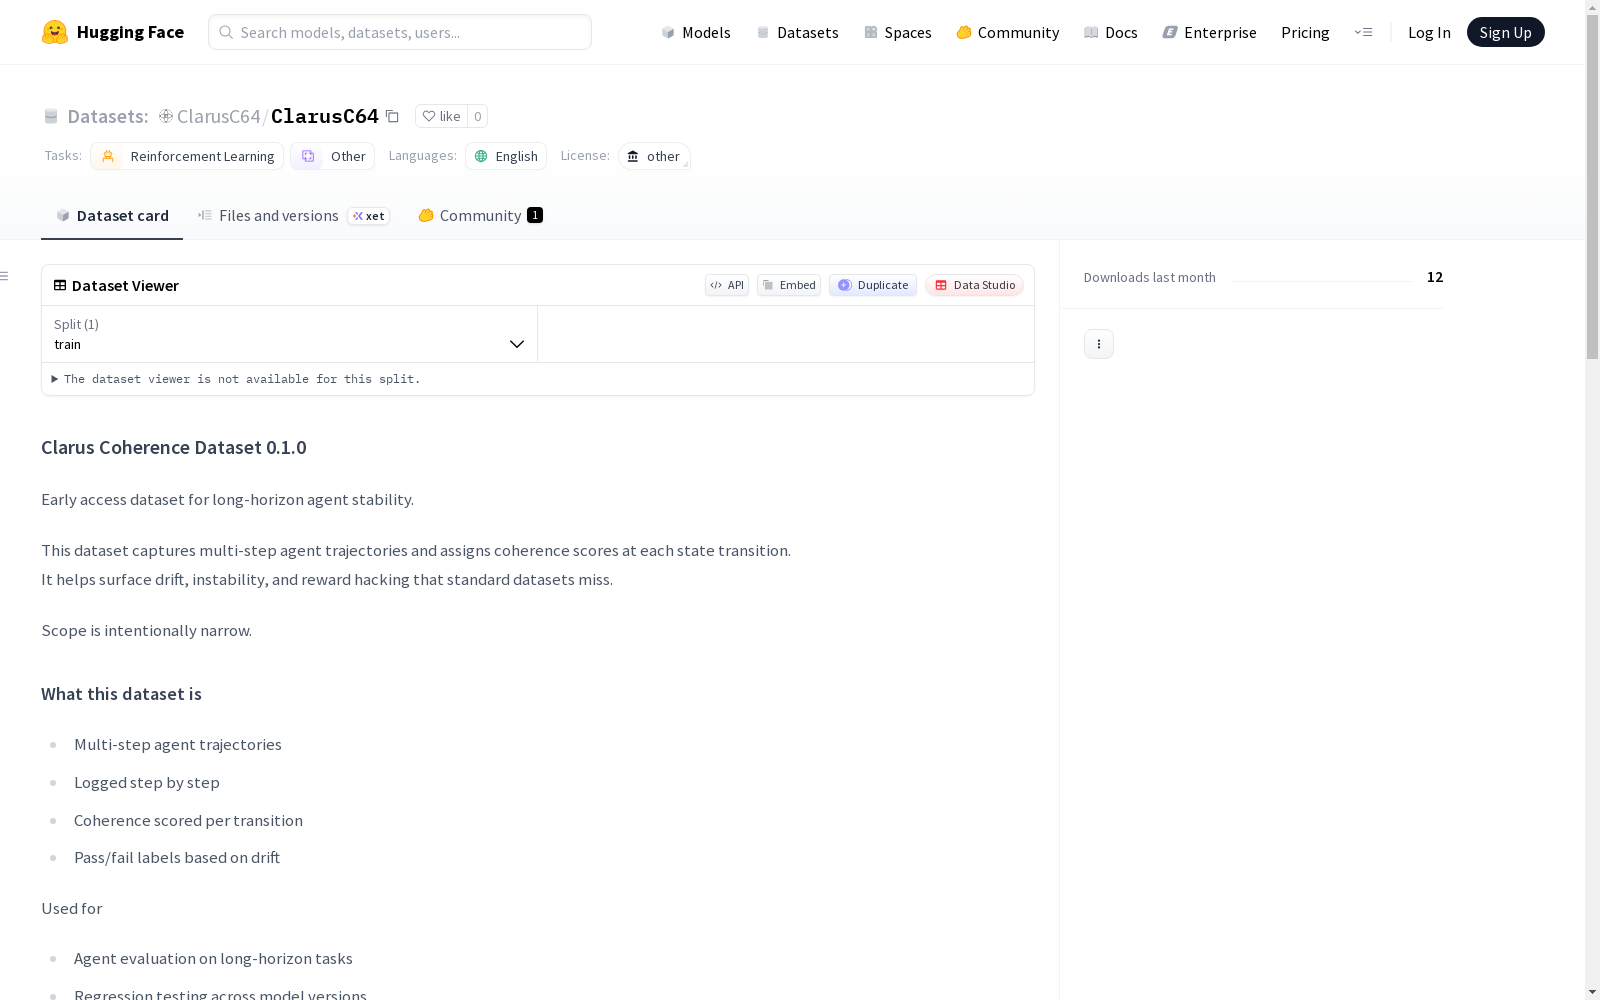Open the three-dot options menu

coord(1099,344)
